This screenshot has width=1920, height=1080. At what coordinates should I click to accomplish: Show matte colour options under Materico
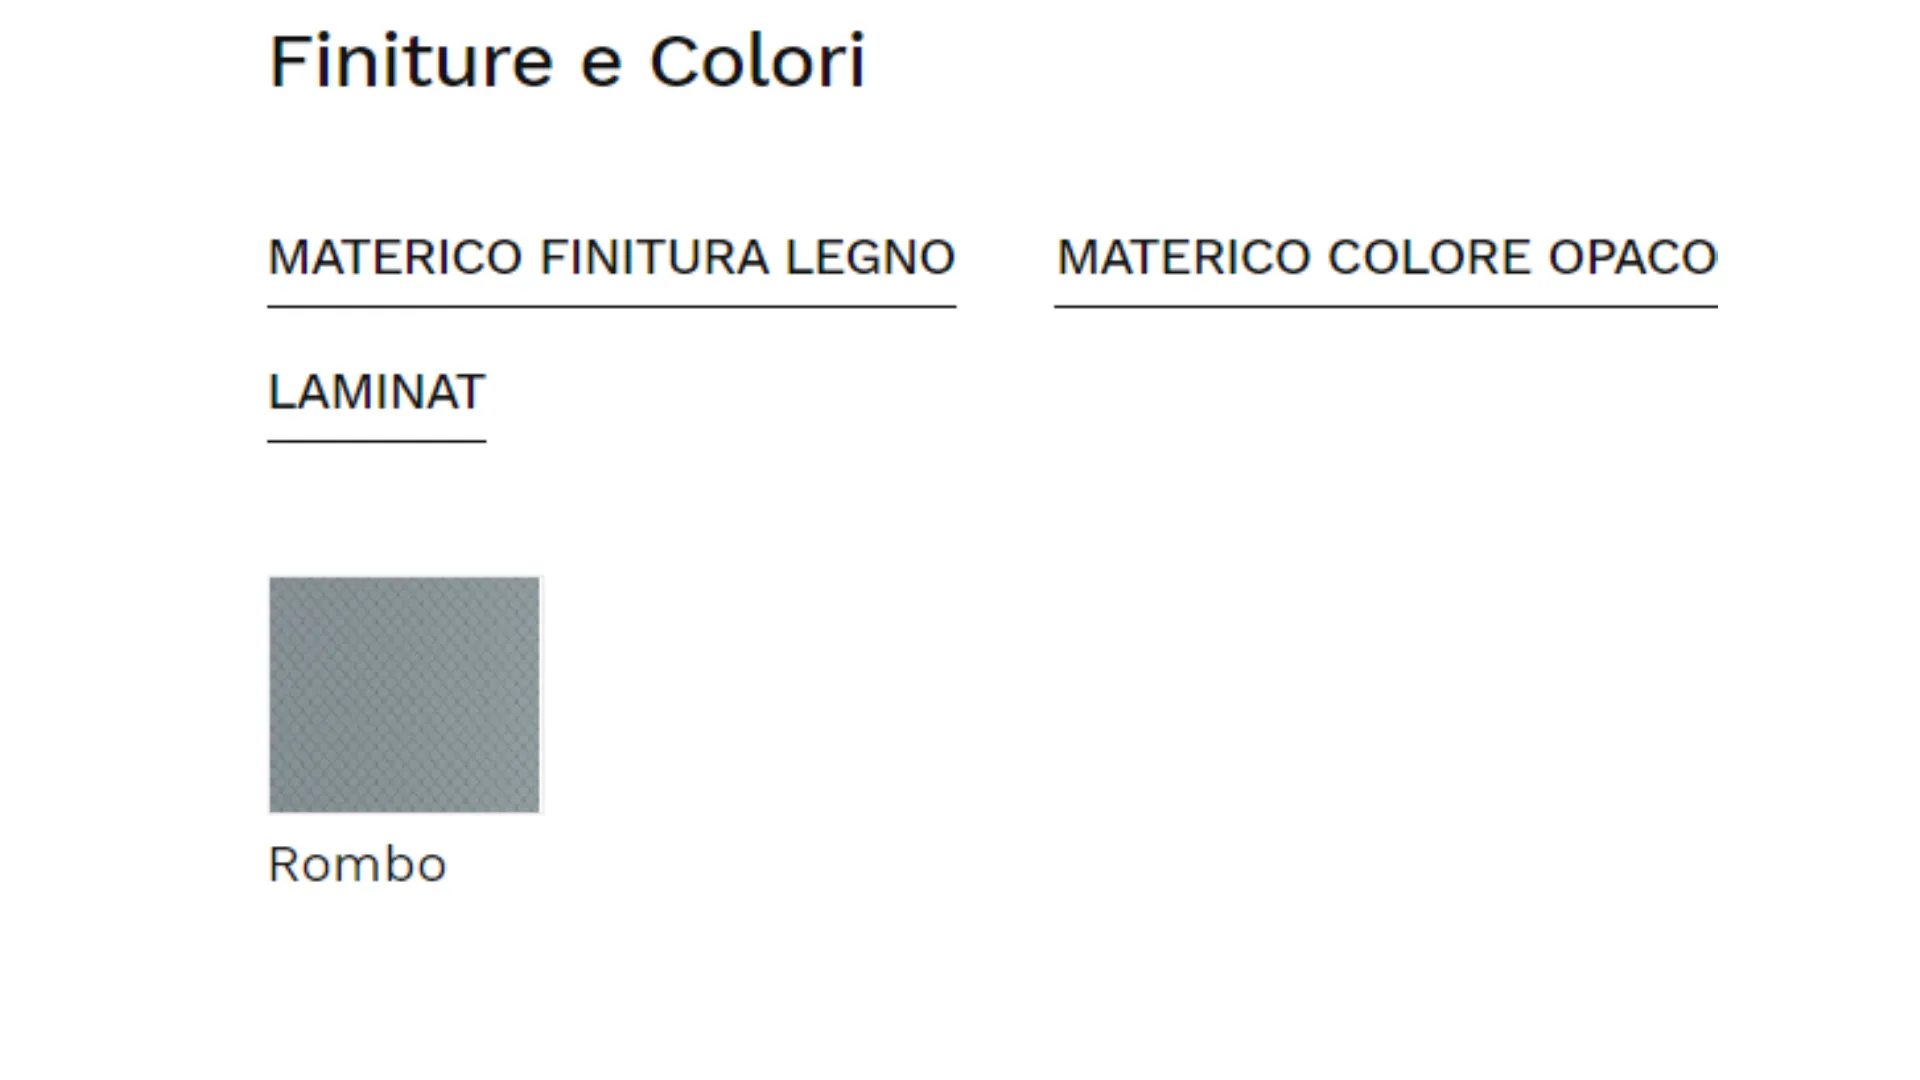(x=1386, y=258)
